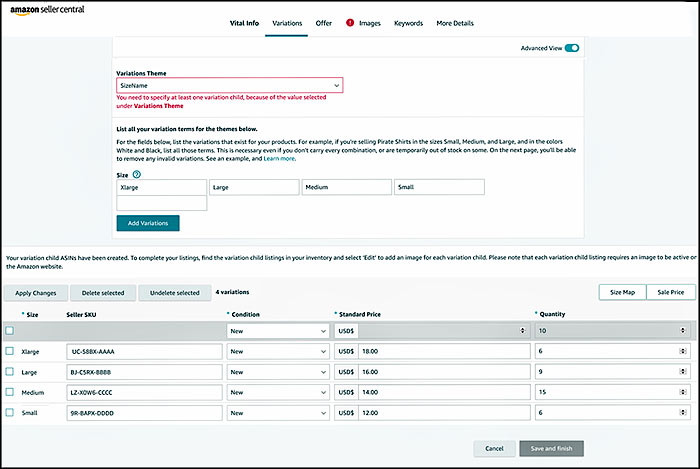Click the Save and finish button
This screenshot has width=700, height=469.
click(551, 449)
